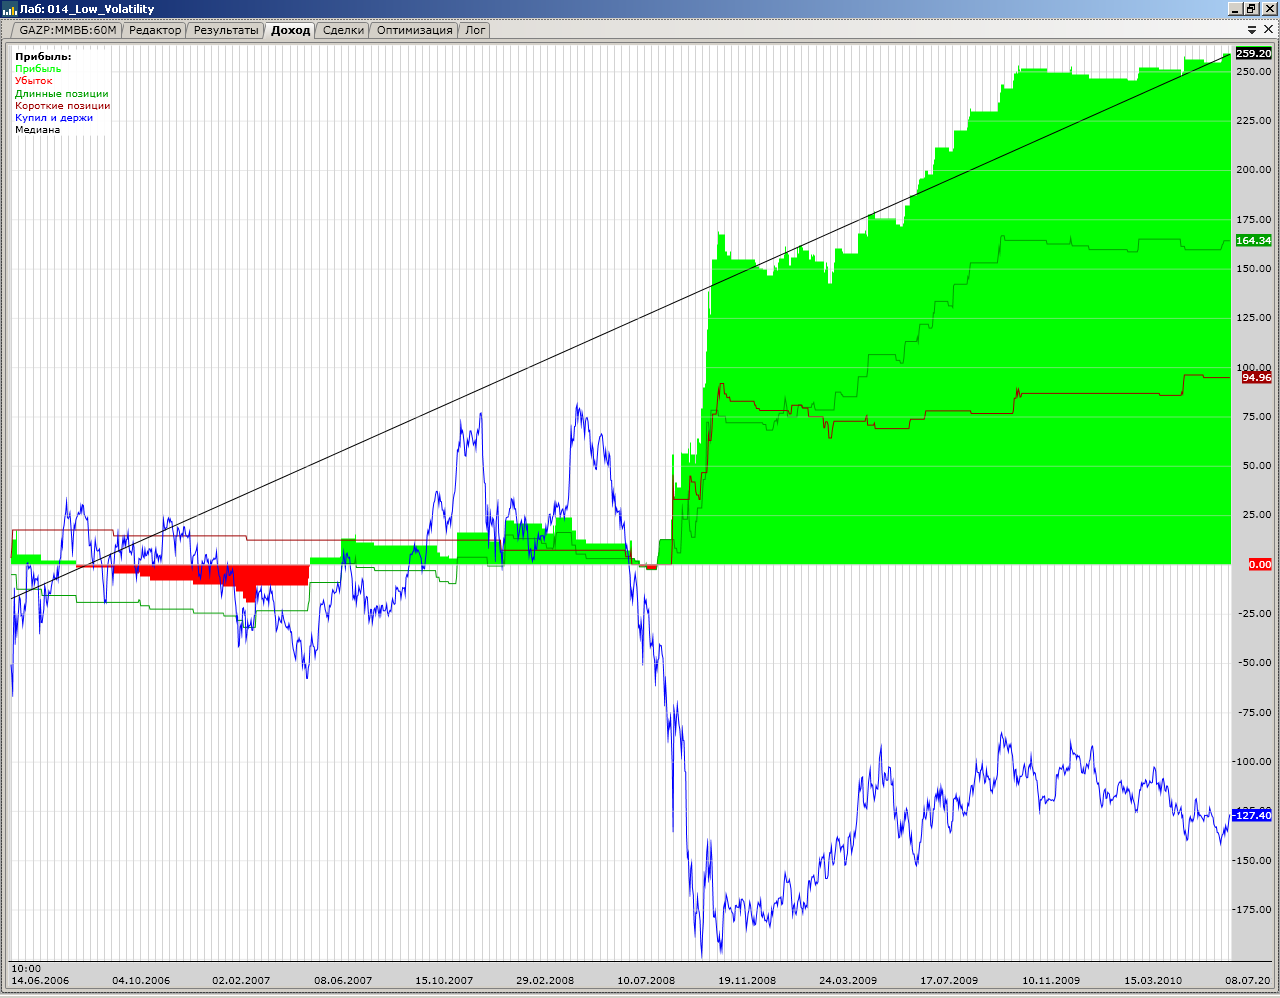Click the Медиана legend entry
Screen dimensions: 1280x998
pos(38,129)
